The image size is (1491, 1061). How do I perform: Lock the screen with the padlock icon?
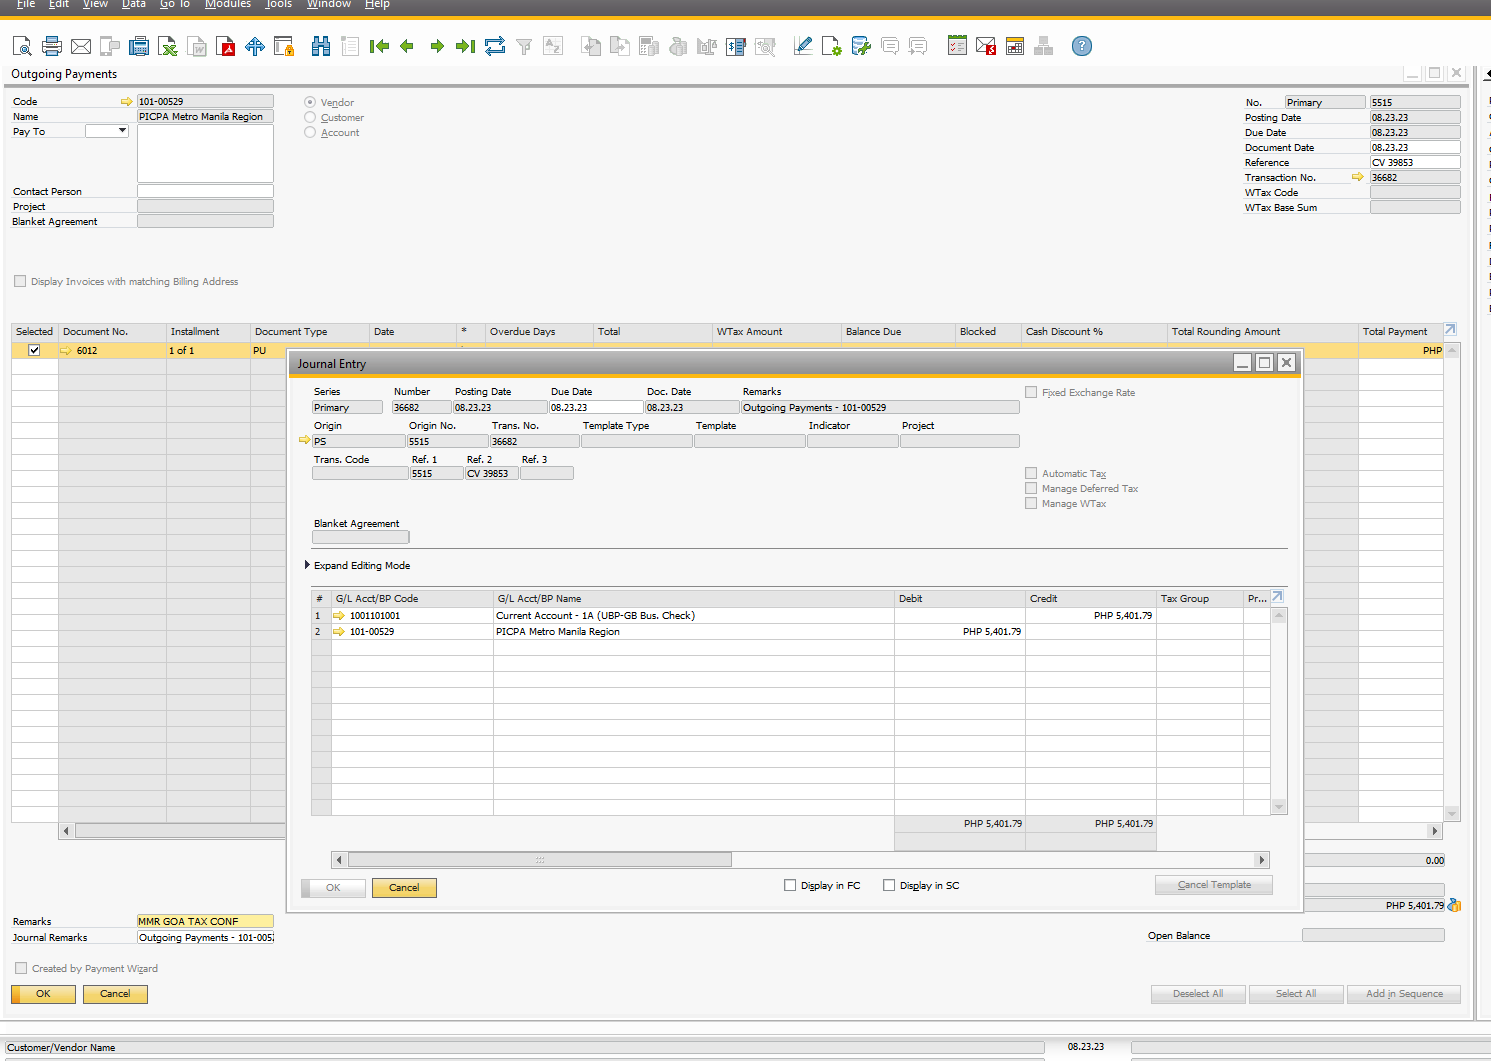284,46
